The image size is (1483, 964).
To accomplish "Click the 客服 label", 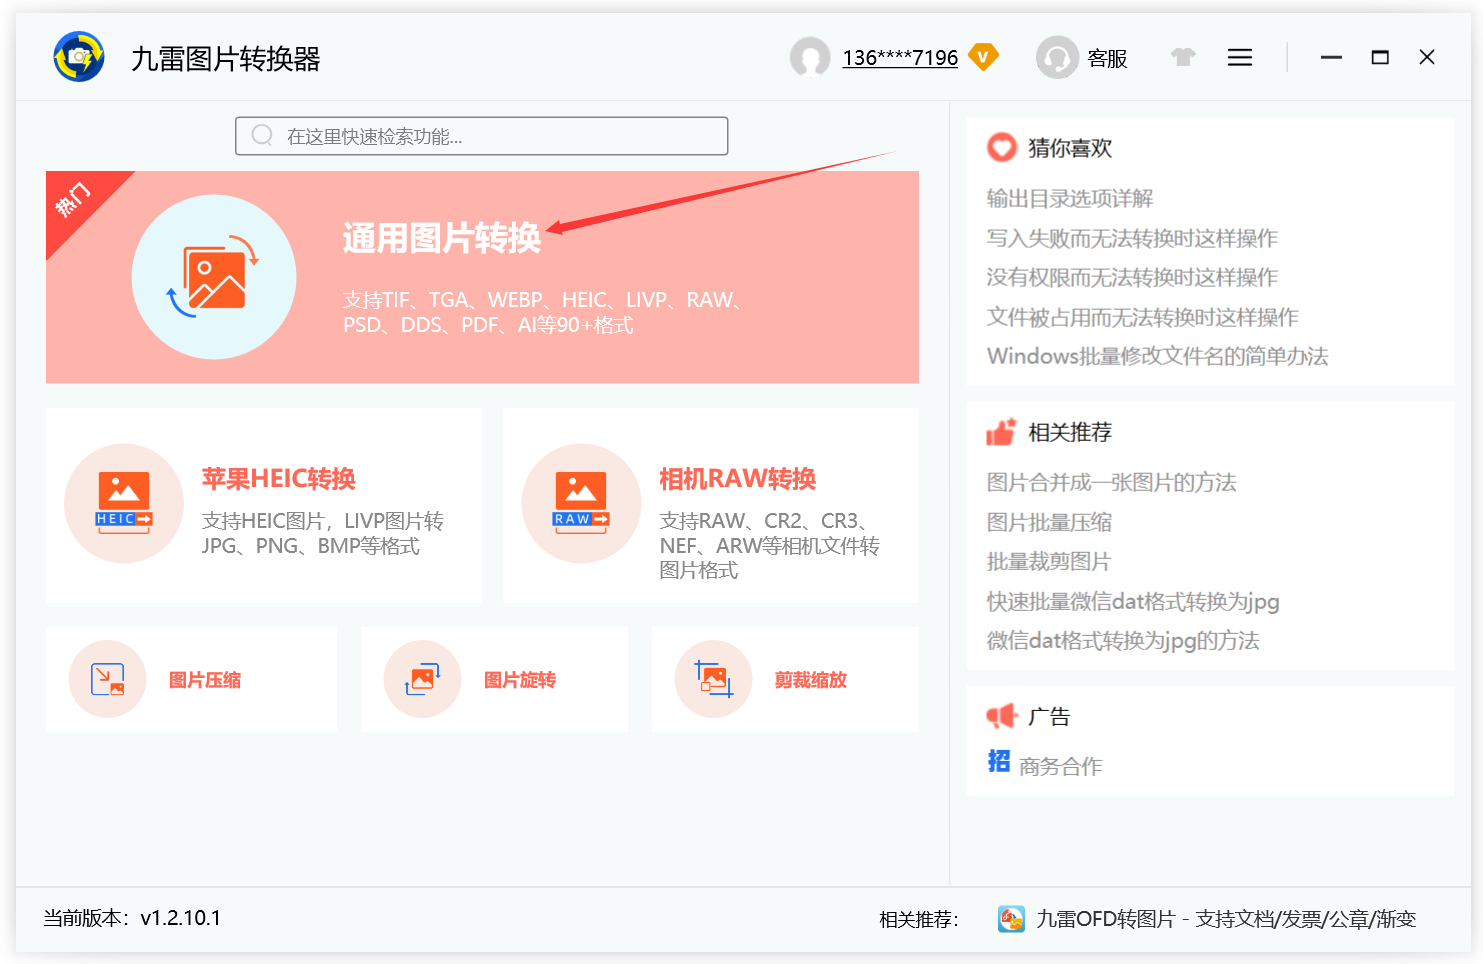I will [1107, 58].
